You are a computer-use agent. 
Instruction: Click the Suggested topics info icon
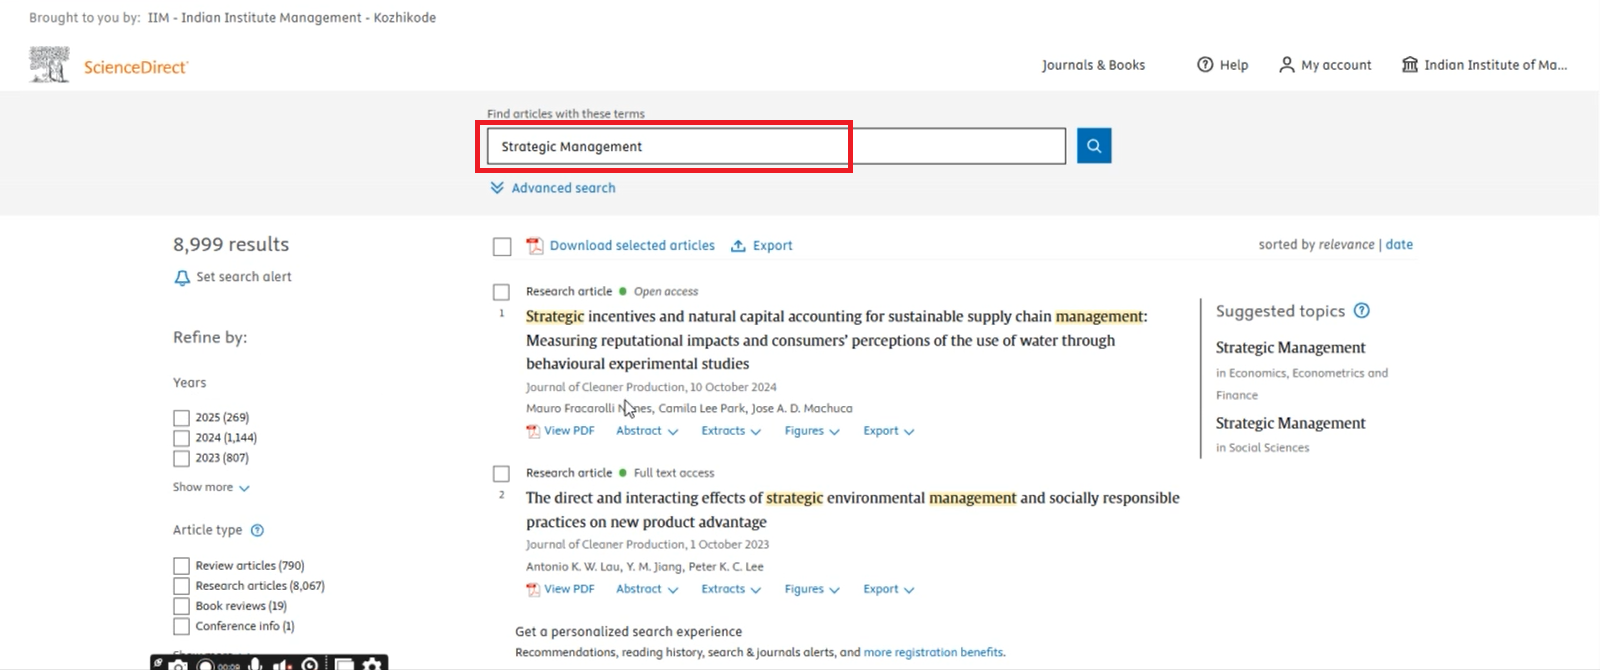coord(1361,311)
